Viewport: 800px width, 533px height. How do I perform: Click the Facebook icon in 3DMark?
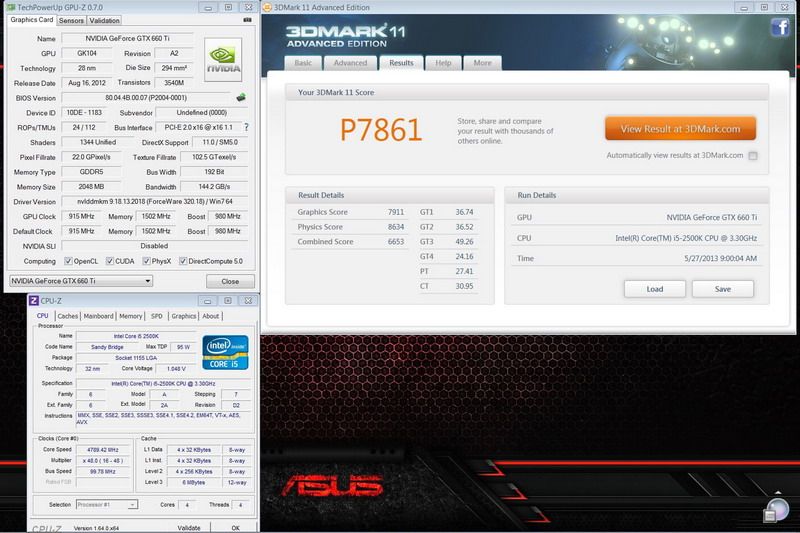779,27
